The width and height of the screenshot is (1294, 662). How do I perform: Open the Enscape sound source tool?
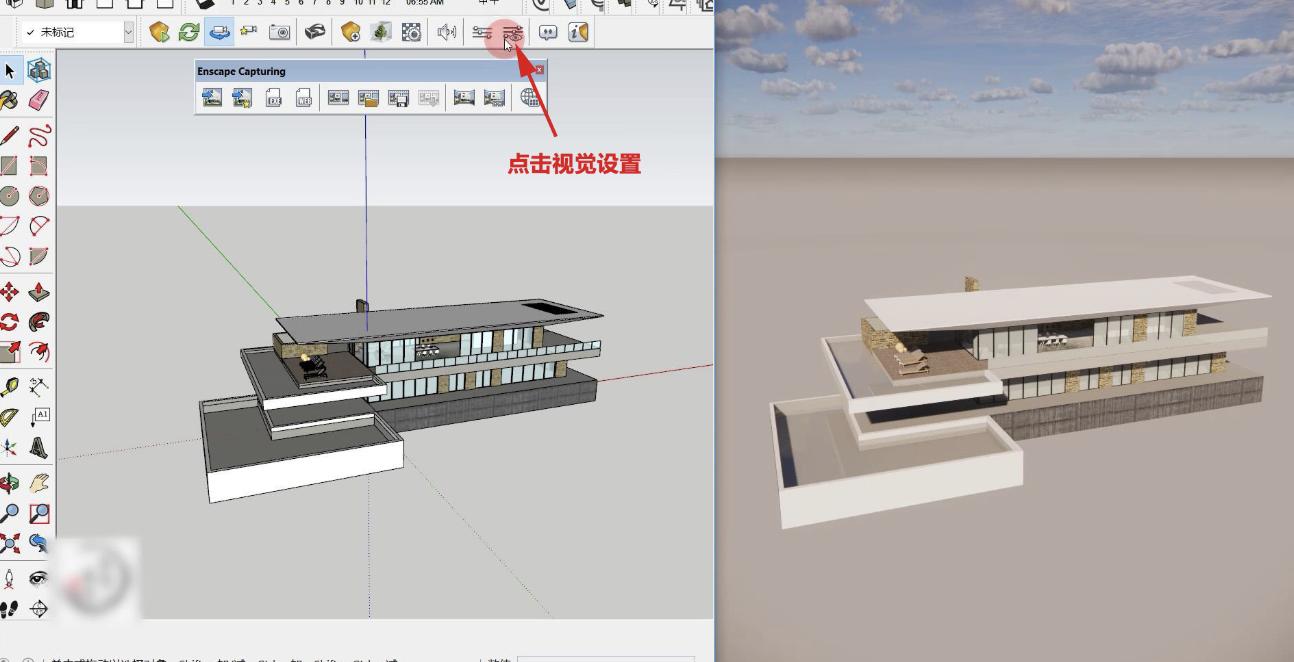[446, 32]
